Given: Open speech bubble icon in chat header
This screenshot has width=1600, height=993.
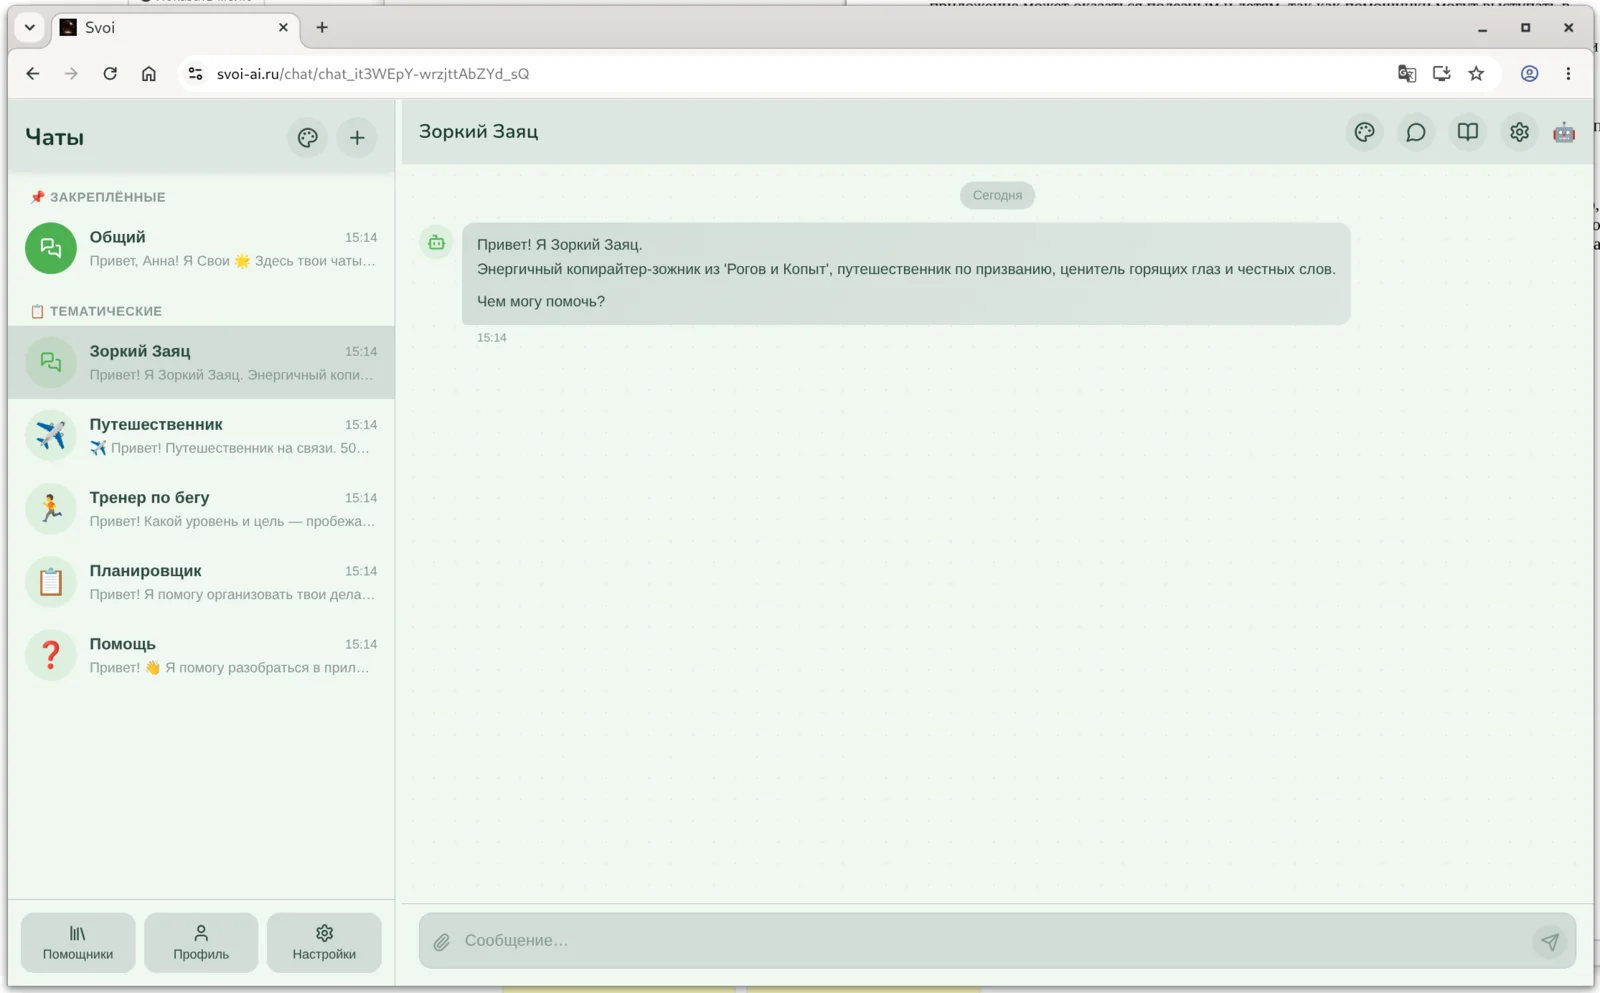Looking at the screenshot, I should [1415, 132].
